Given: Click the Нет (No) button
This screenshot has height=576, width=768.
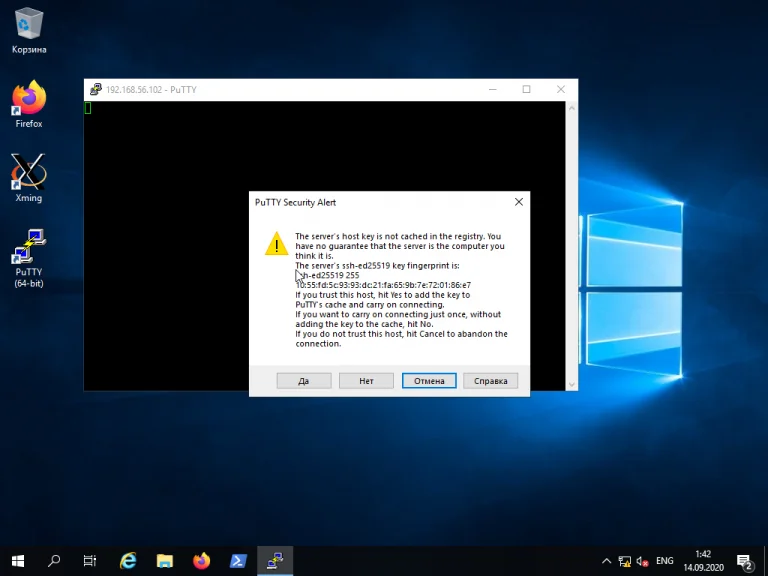Looking at the screenshot, I should coord(366,381).
